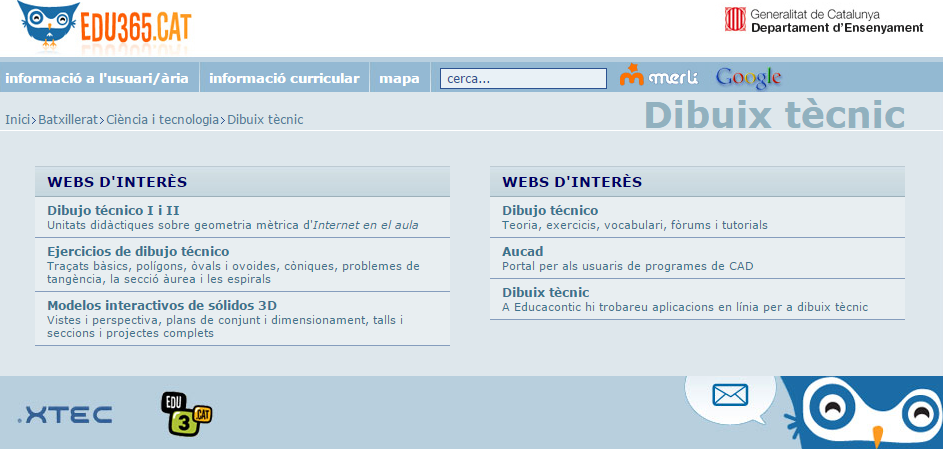Focus the cerca search field
This screenshot has width=943, height=460.
(523, 78)
